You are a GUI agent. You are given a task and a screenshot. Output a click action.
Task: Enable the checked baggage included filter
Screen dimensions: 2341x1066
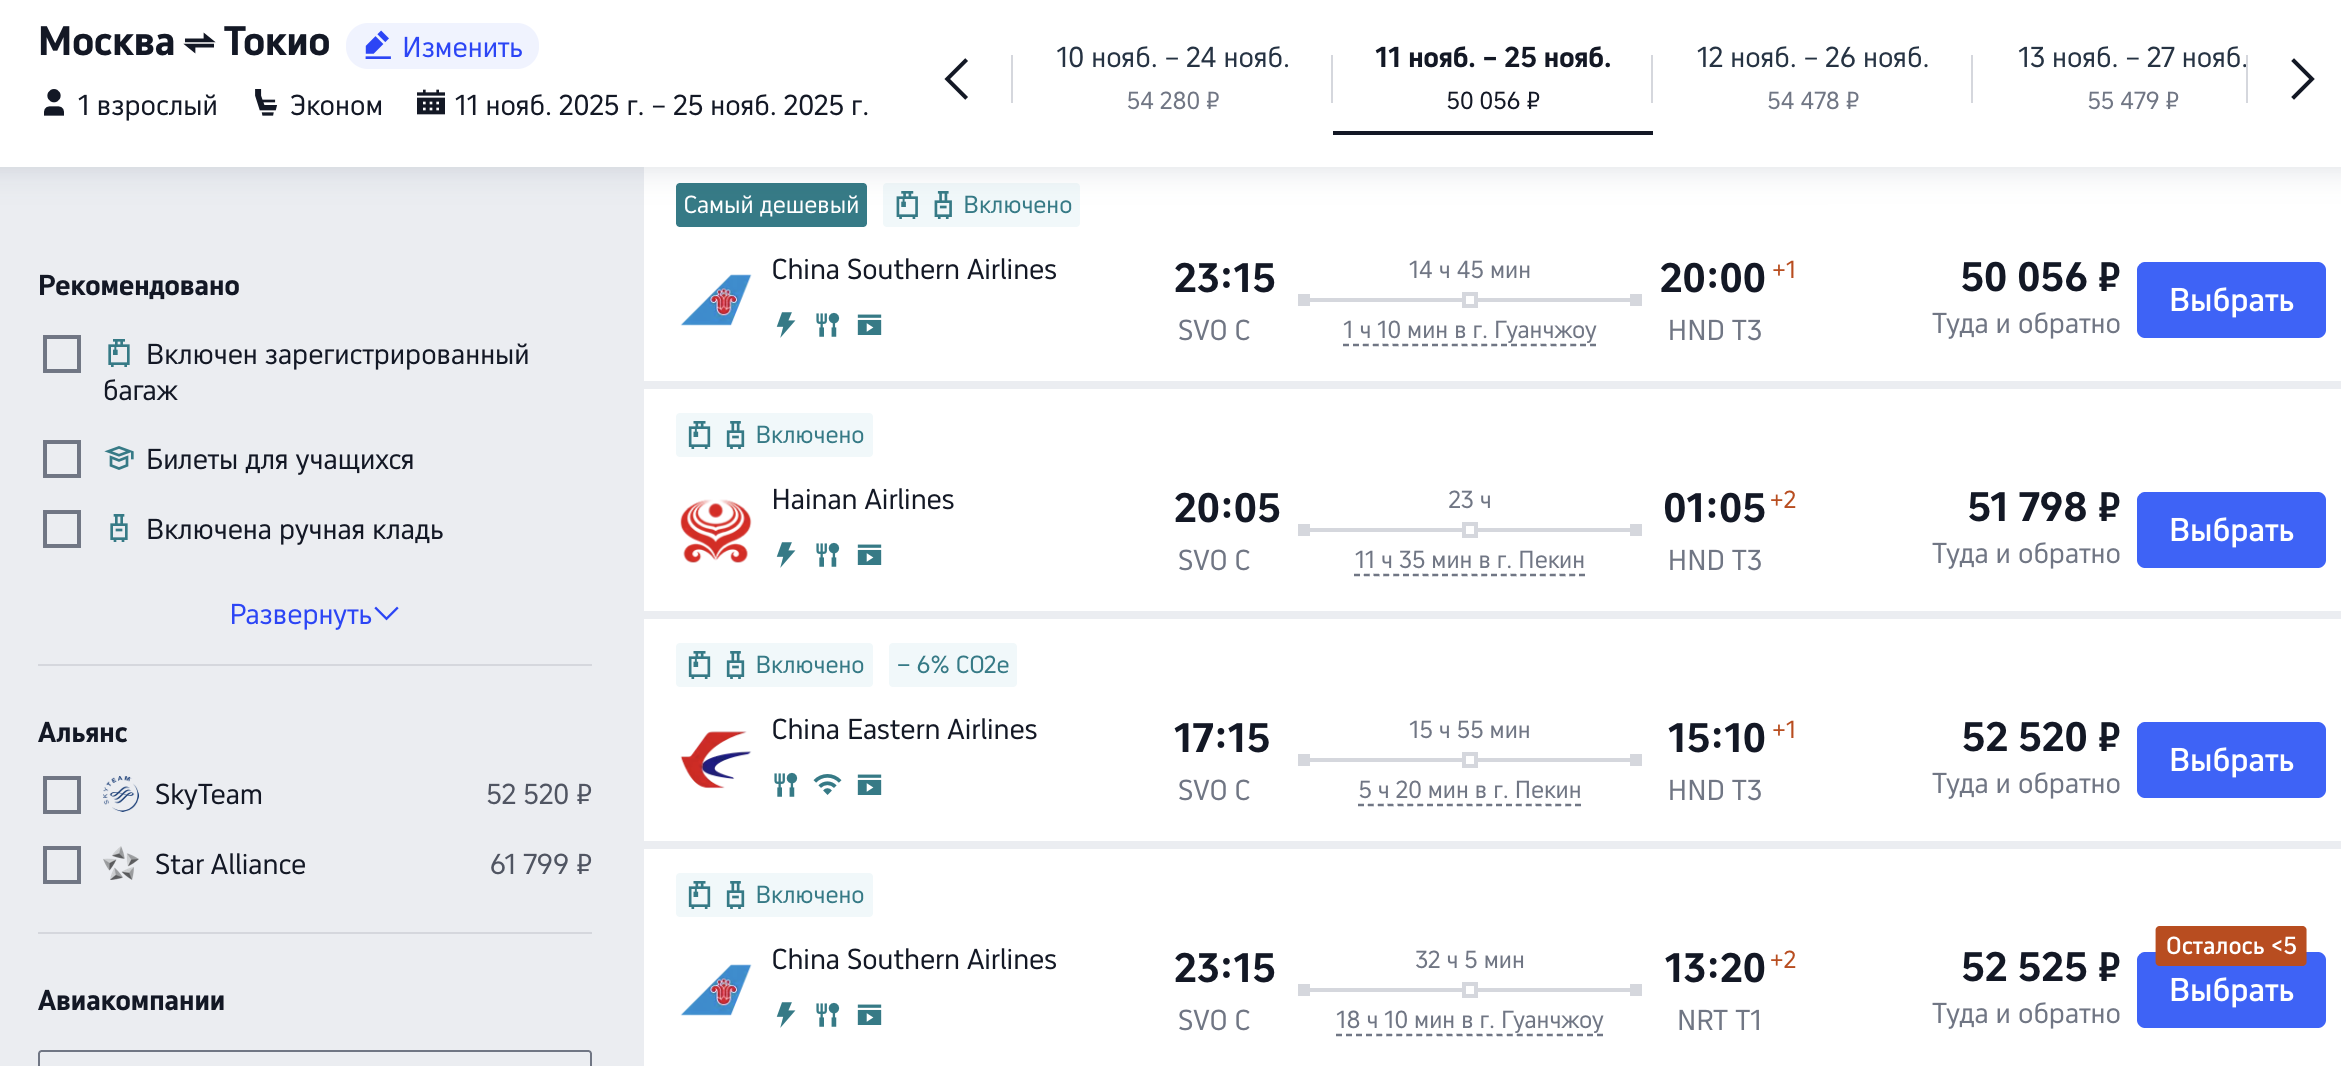click(x=62, y=354)
